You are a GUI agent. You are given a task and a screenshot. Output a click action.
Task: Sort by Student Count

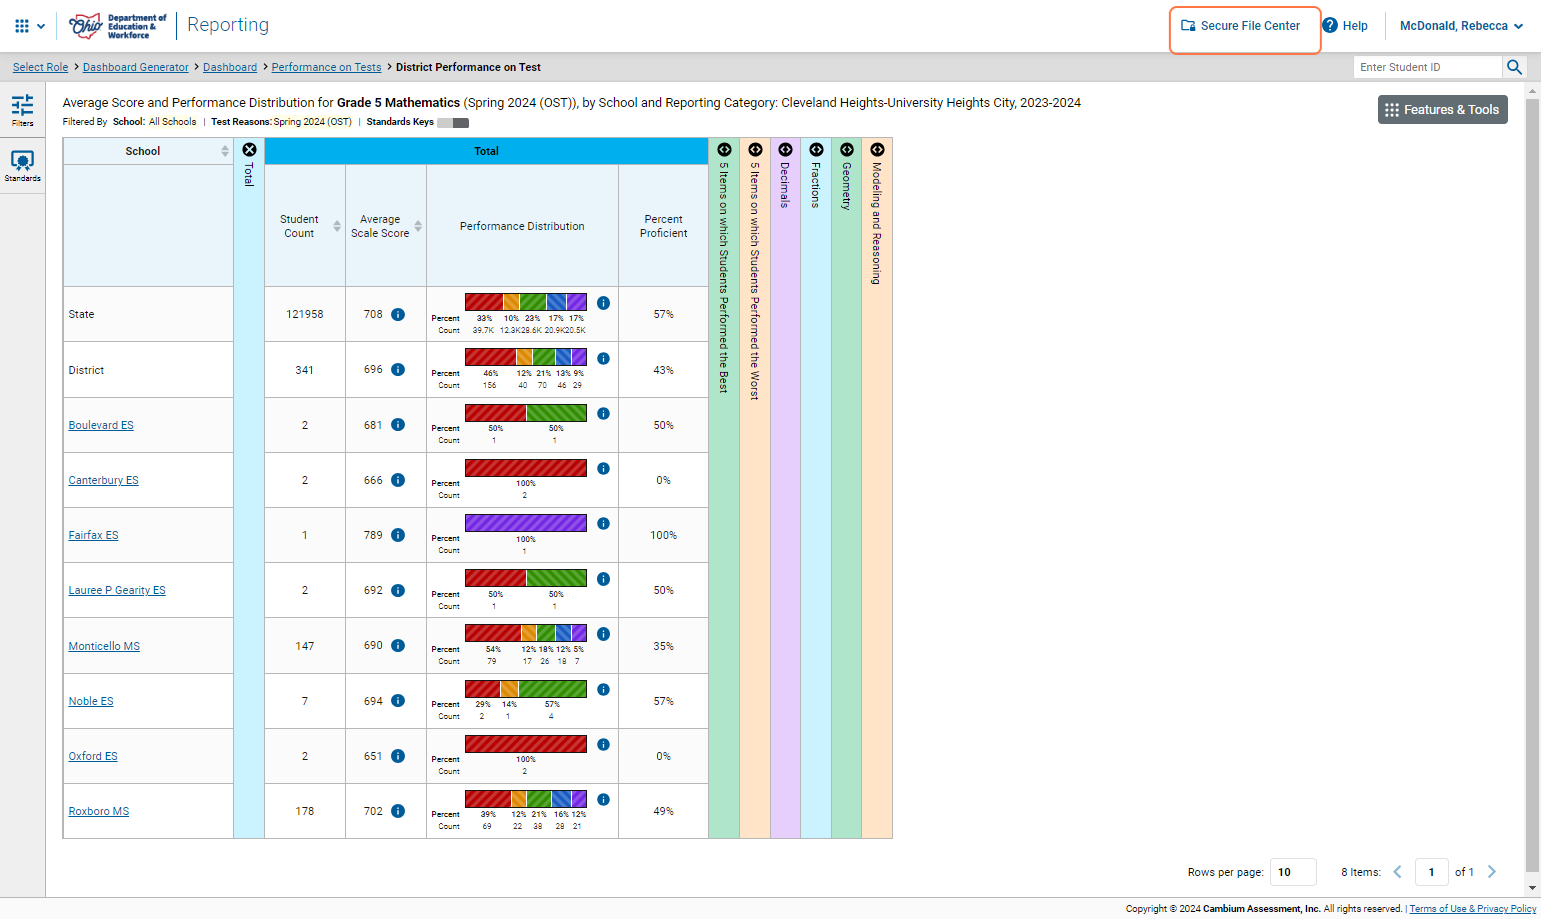(337, 226)
